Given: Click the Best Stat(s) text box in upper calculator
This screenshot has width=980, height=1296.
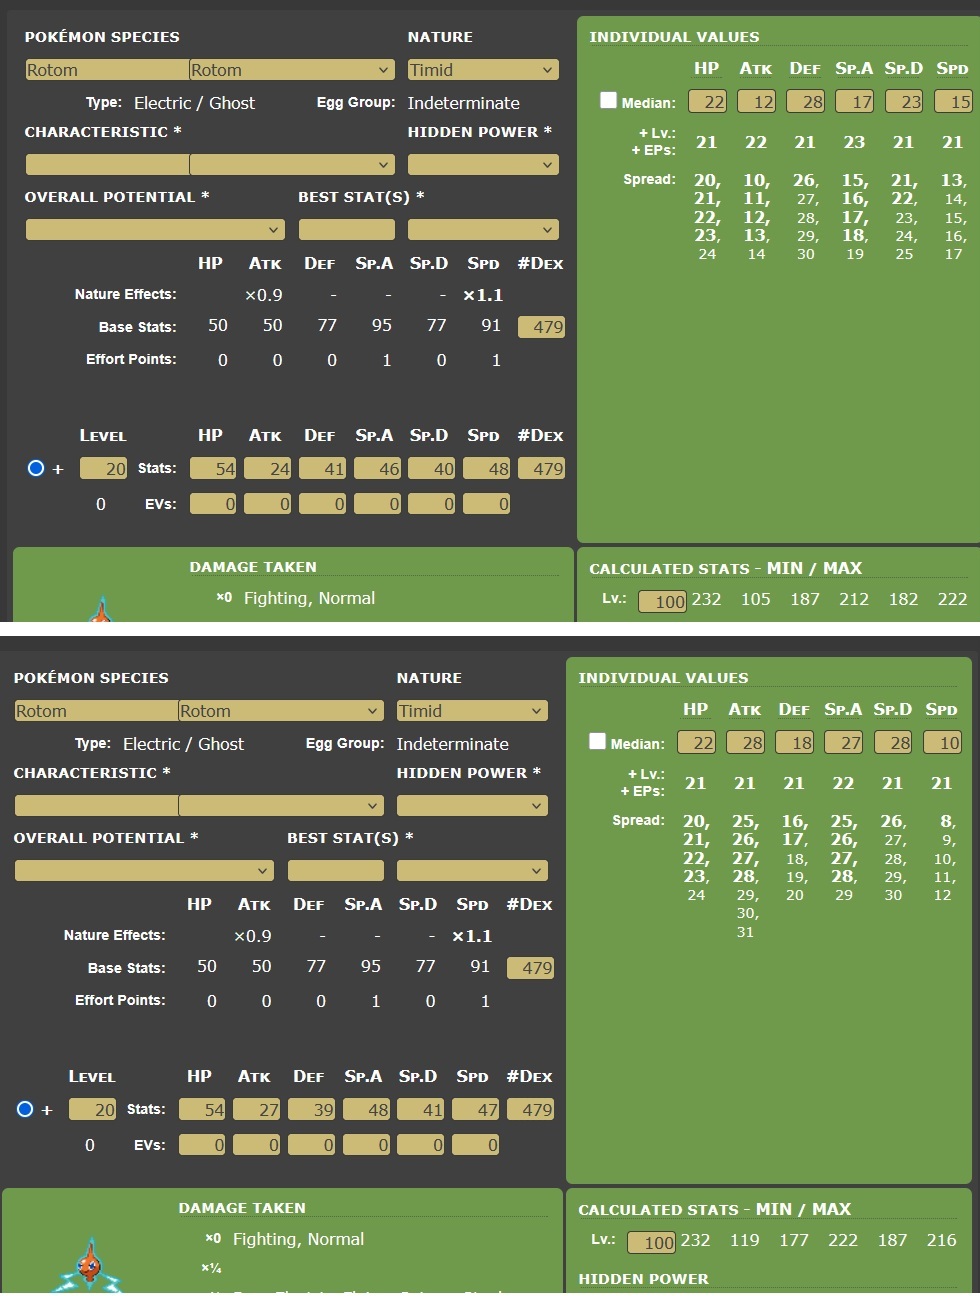Looking at the screenshot, I should pos(347,230).
